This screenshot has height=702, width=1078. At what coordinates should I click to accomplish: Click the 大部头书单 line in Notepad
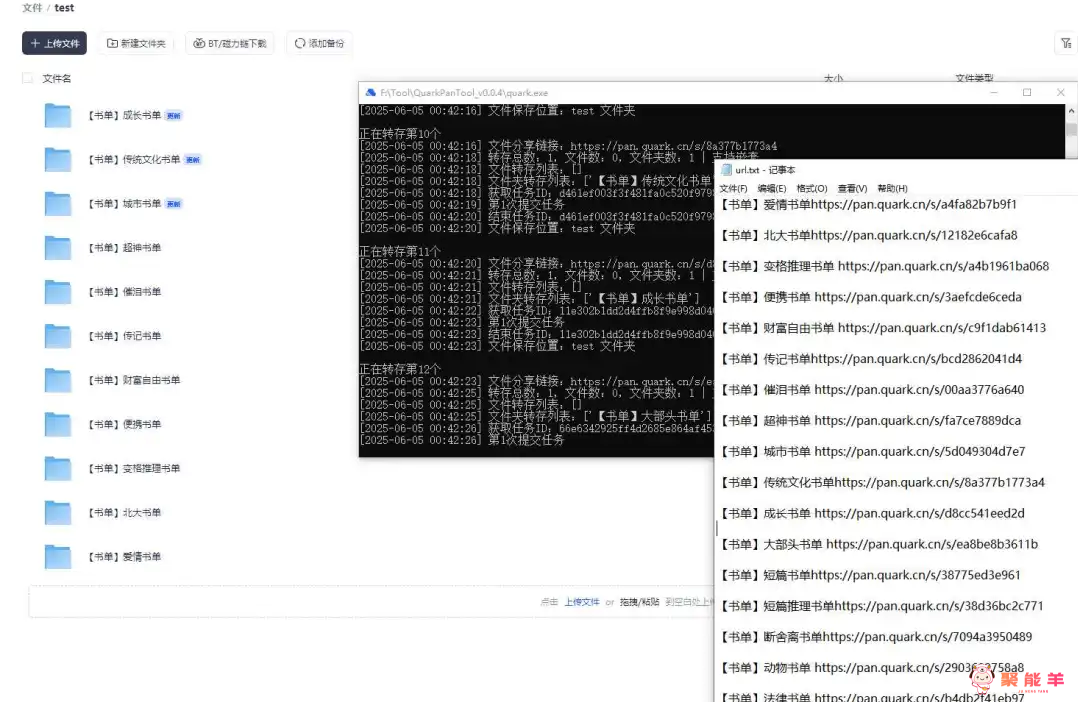coord(879,545)
